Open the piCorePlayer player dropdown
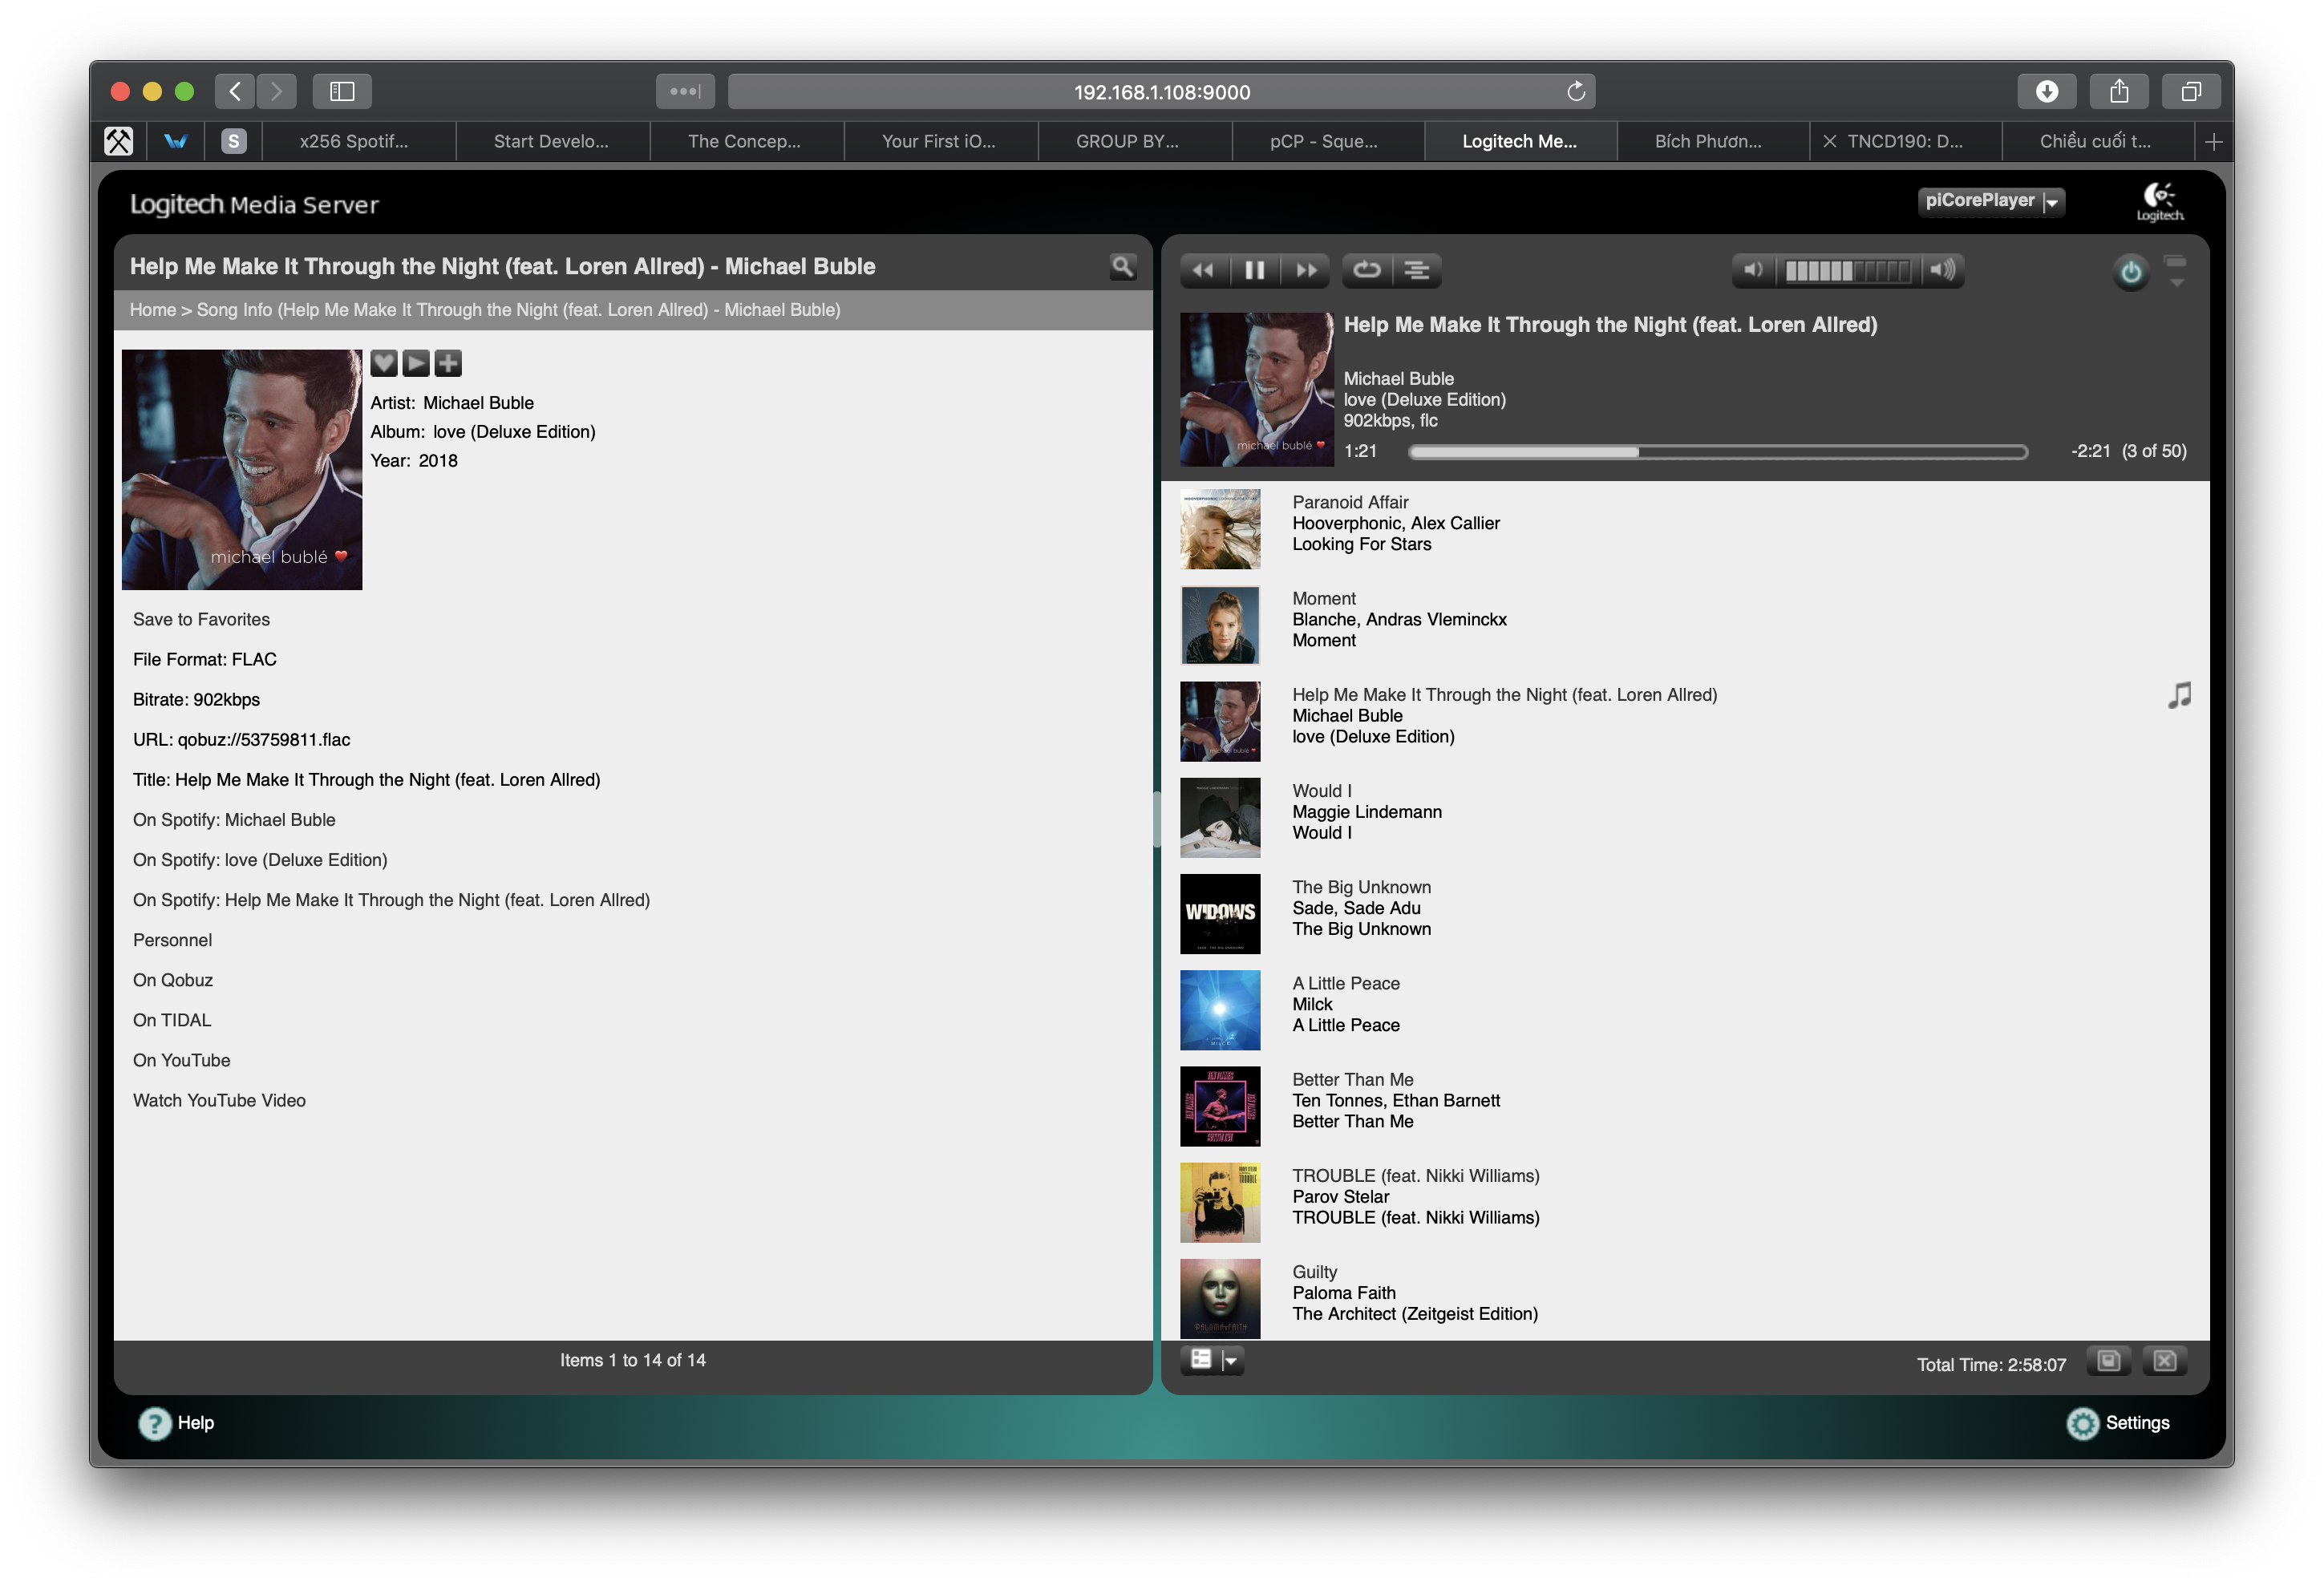The image size is (2324, 1586). pos(1991,201)
